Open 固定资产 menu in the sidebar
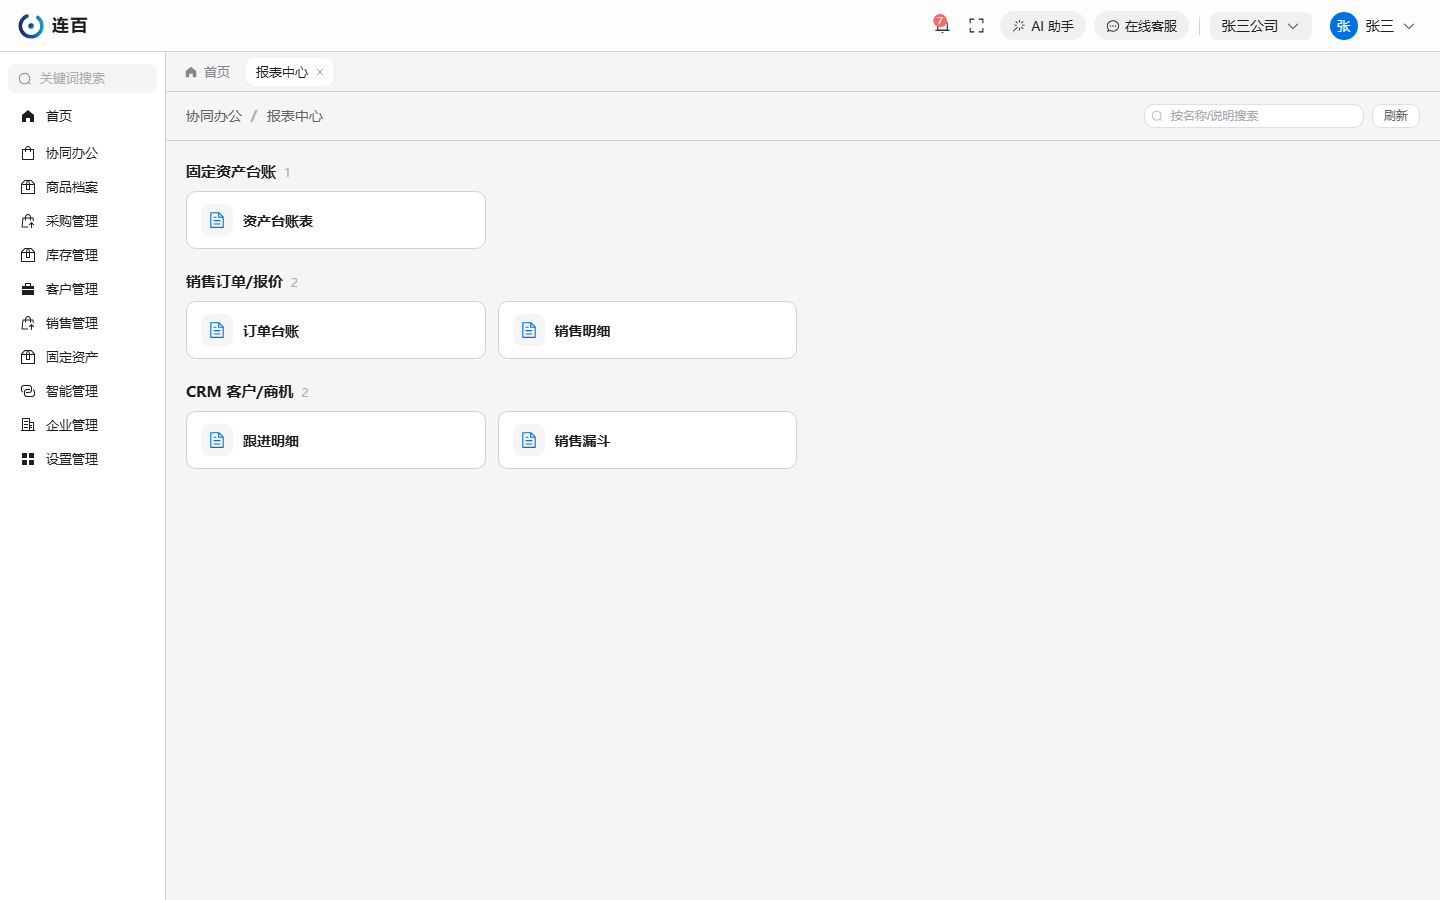1440x900 pixels. point(82,357)
